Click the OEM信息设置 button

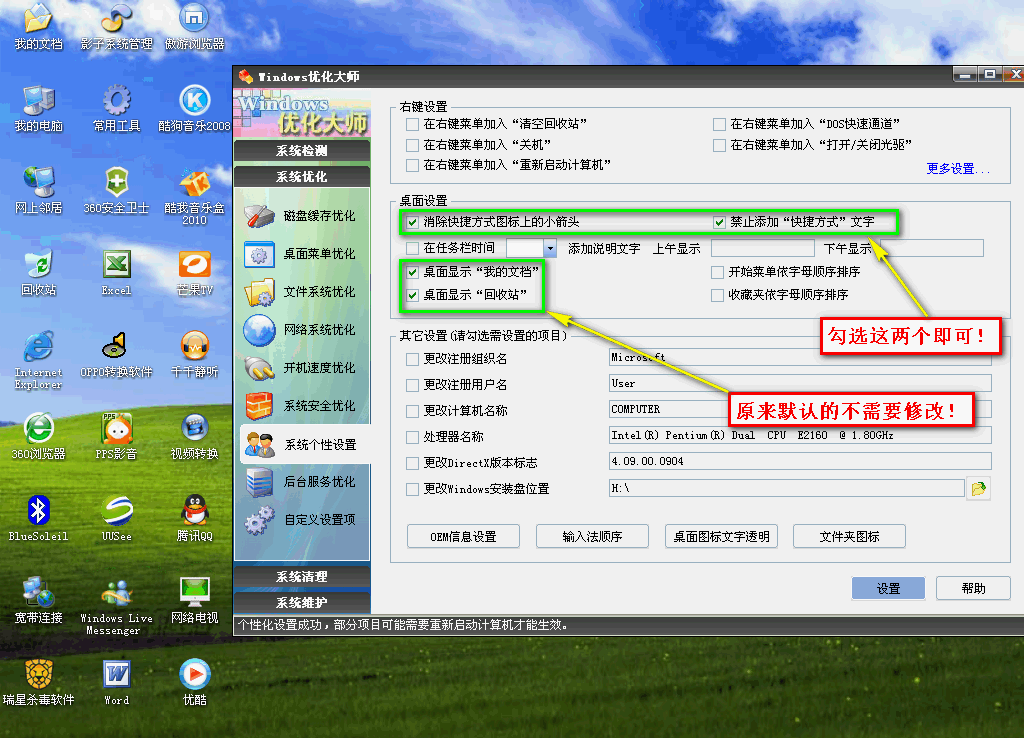463,536
